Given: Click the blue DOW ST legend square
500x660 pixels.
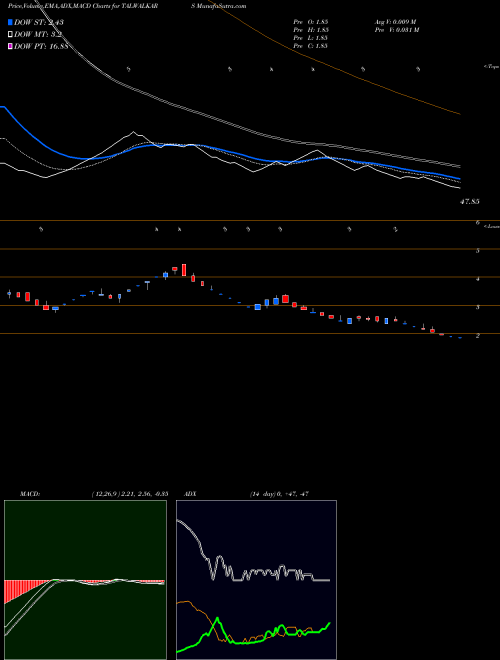Looking at the screenshot, I should coord(10,22).
